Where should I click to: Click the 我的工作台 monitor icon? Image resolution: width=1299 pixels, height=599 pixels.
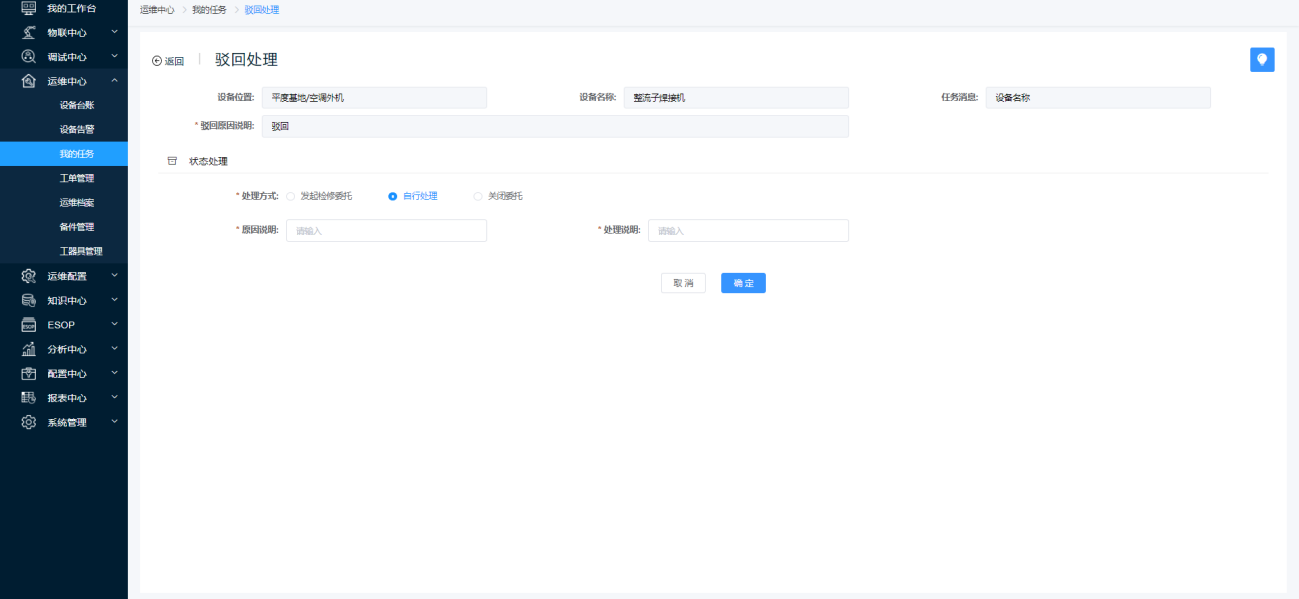pos(29,8)
